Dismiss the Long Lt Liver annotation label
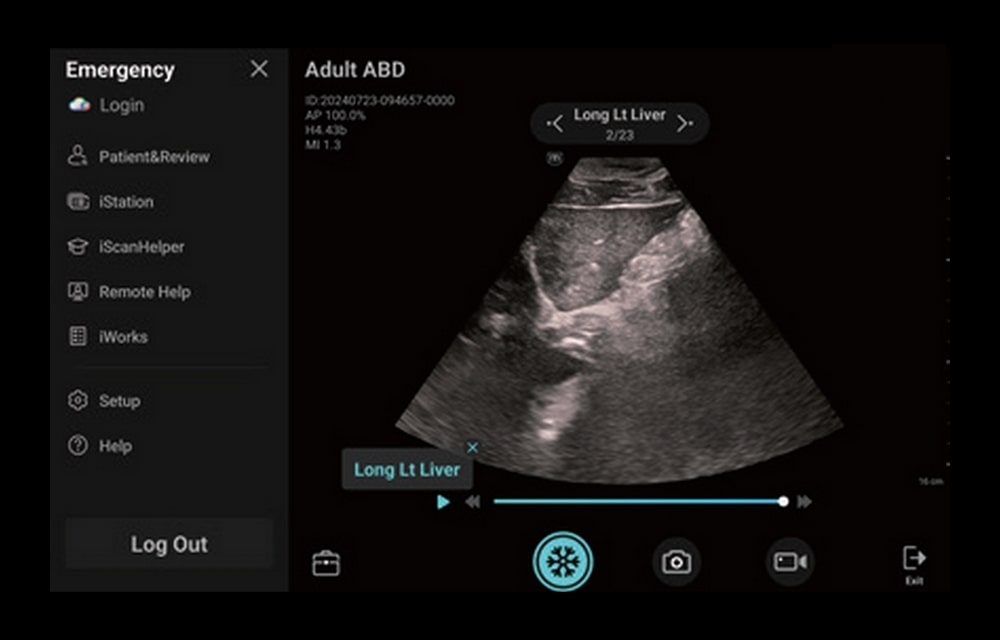This screenshot has height=640, width=1000. (473, 448)
